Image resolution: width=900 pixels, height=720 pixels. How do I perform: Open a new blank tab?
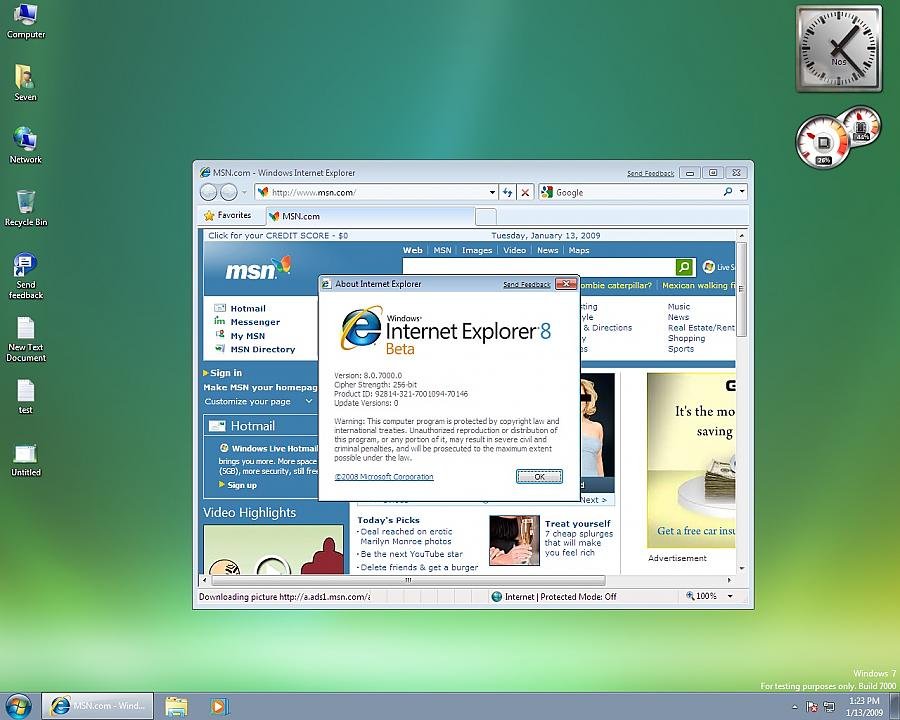486,216
